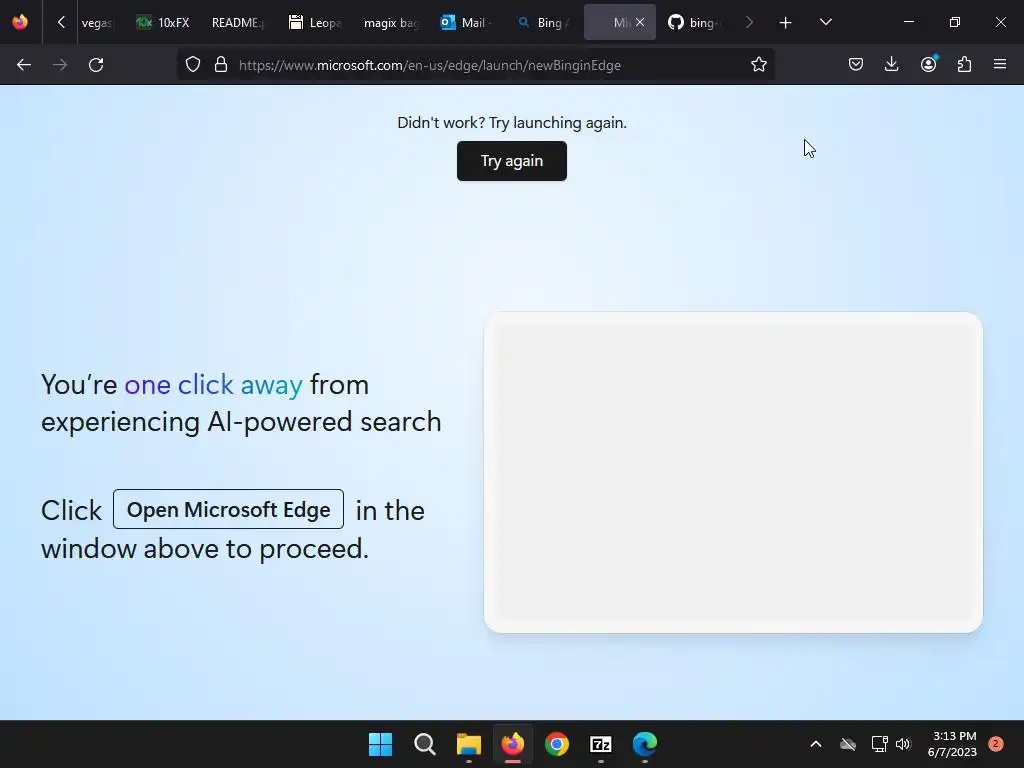Click the Firefox taskbar icon
Image resolution: width=1024 pixels, height=768 pixels.
[513, 744]
